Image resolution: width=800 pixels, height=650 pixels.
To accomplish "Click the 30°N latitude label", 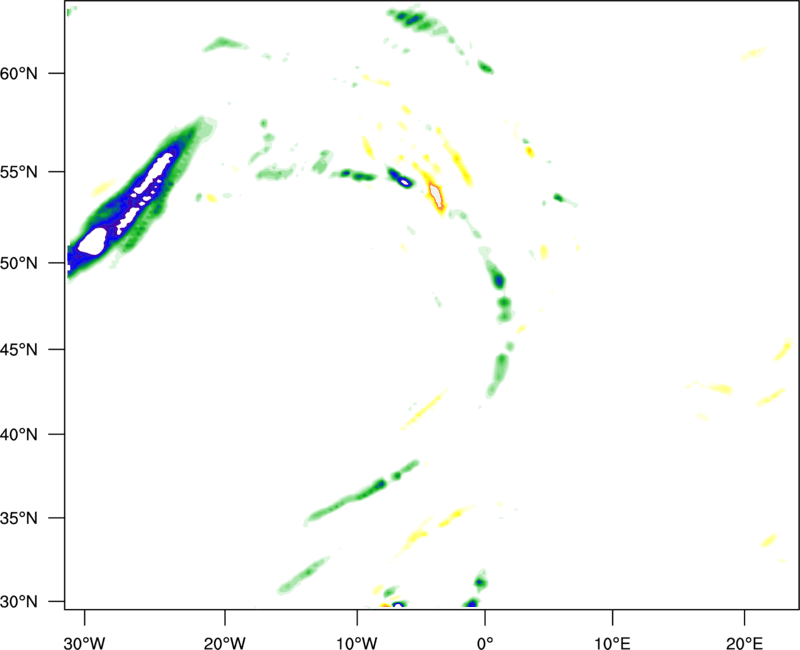I will pyautogui.click(x=19, y=602).
